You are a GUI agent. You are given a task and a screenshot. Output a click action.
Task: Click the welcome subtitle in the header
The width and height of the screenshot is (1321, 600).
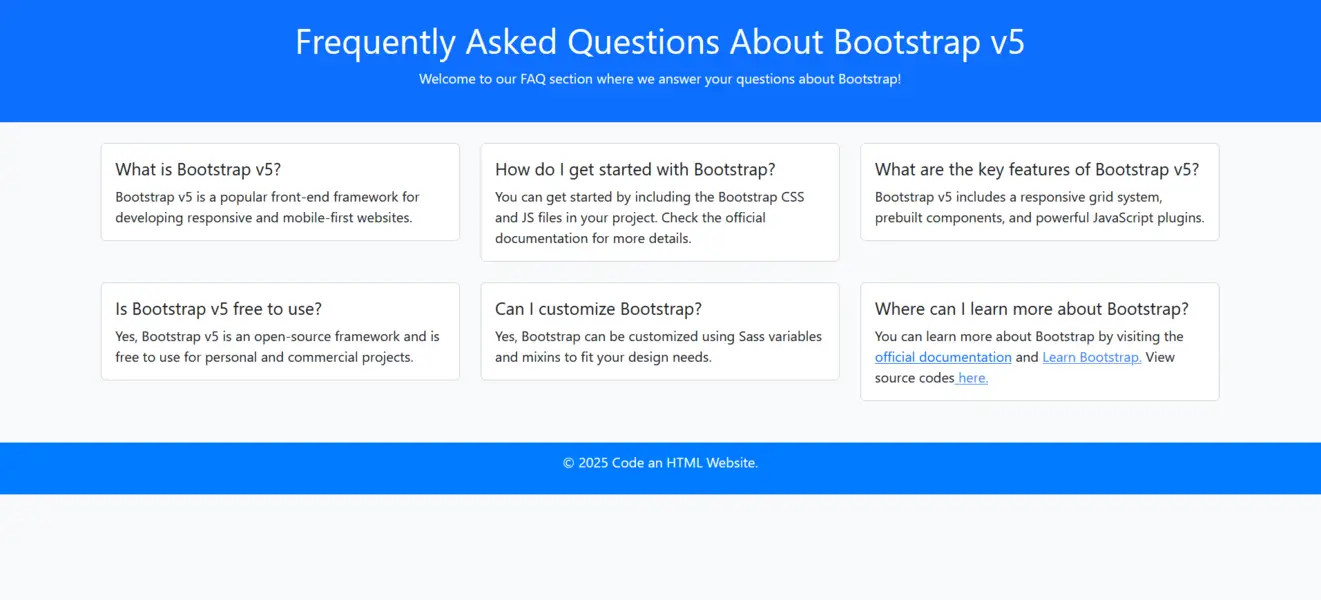pyautogui.click(x=660, y=79)
